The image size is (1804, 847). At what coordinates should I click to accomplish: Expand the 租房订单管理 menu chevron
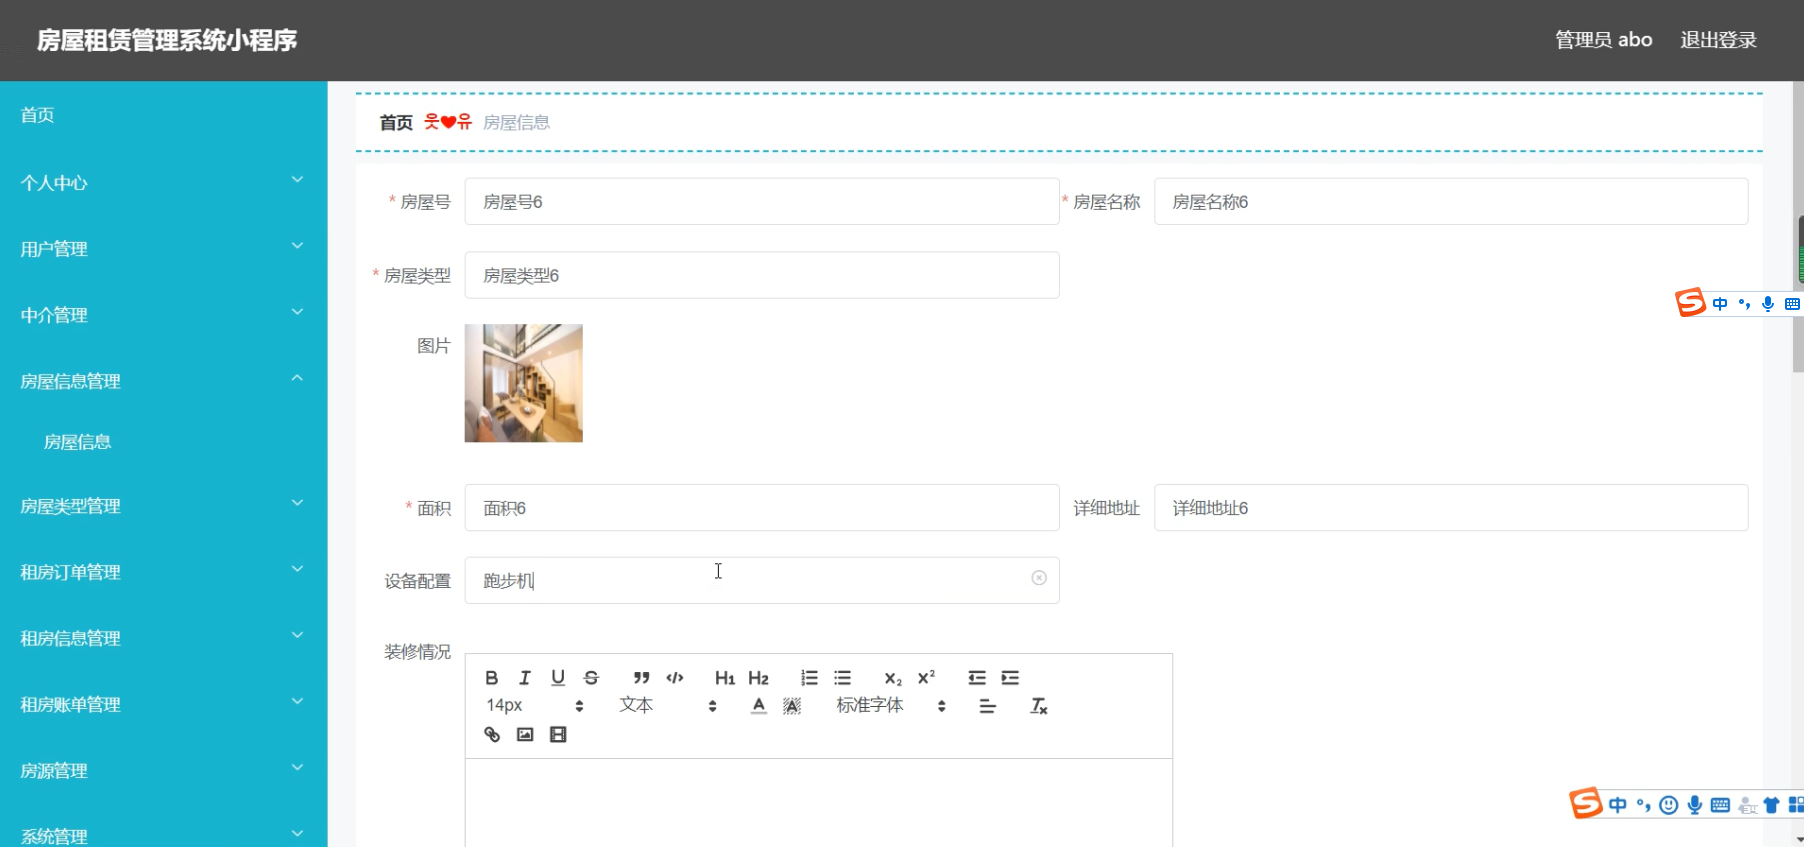(297, 569)
